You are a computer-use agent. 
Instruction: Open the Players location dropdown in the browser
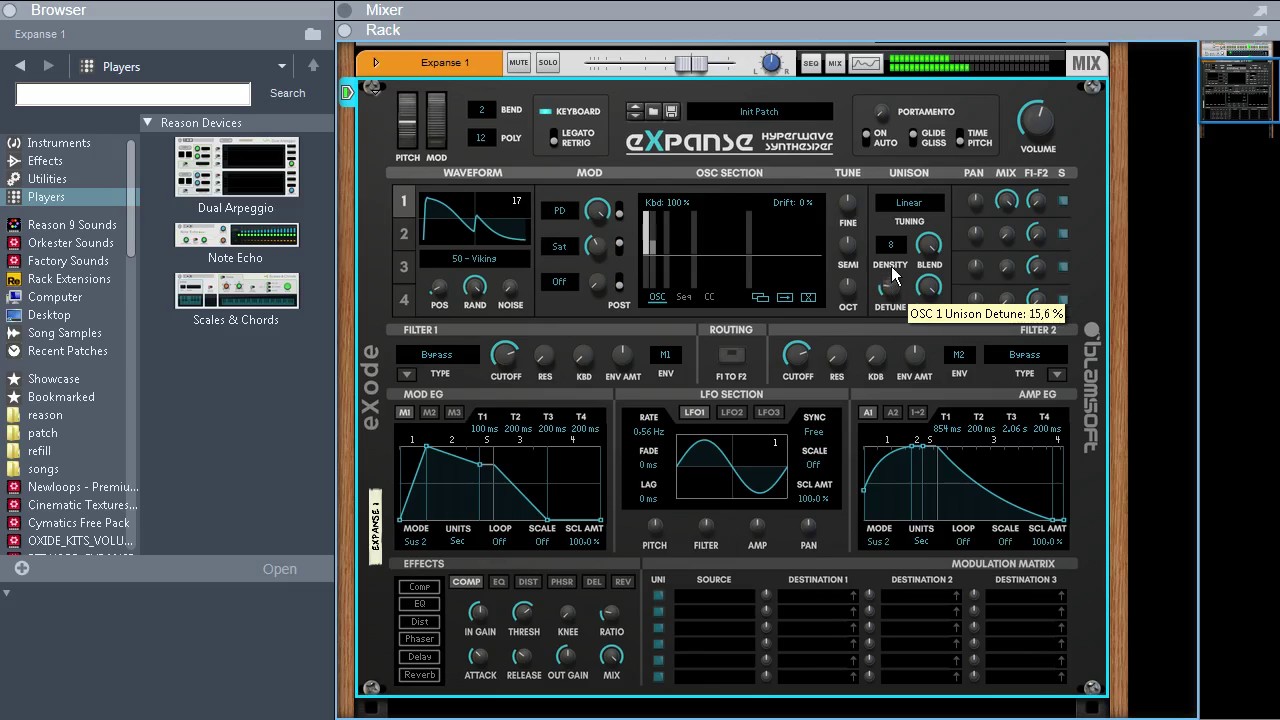coord(282,66)
